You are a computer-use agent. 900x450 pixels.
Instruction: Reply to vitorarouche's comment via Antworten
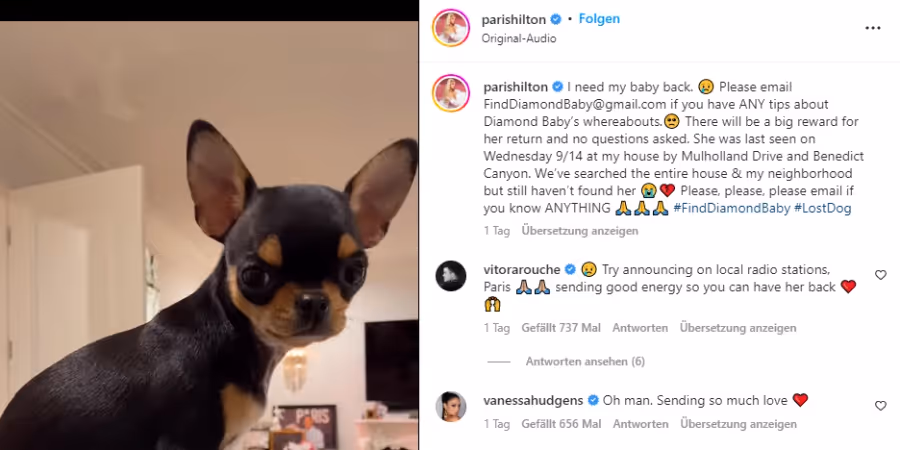pos(640,328)
